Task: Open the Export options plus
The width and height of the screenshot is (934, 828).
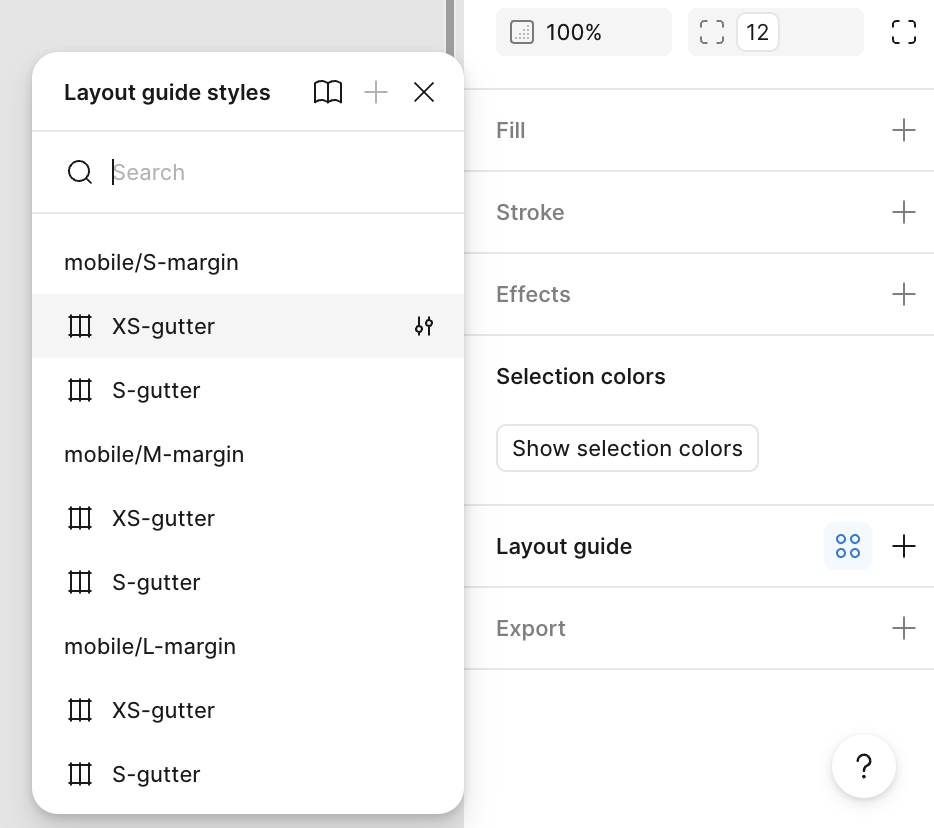Action: tap(903, 628)
